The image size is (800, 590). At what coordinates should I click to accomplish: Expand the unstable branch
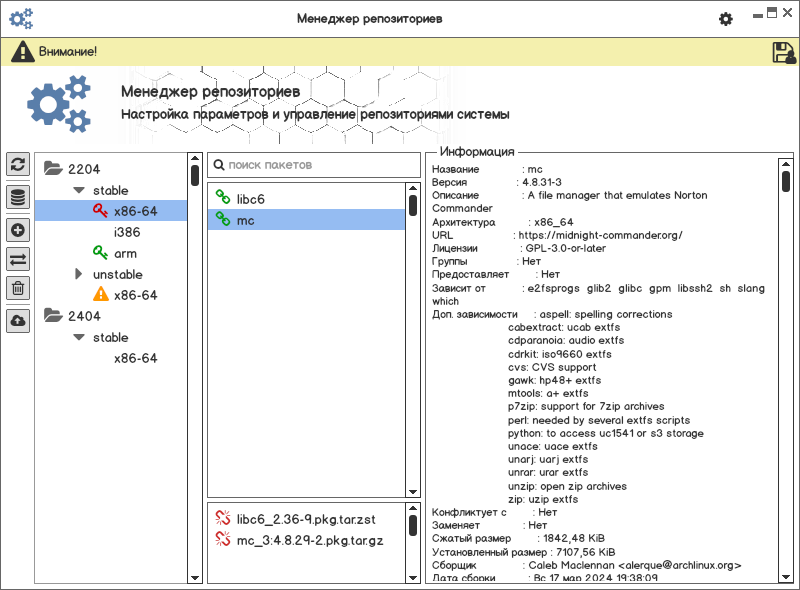[79, 274]
